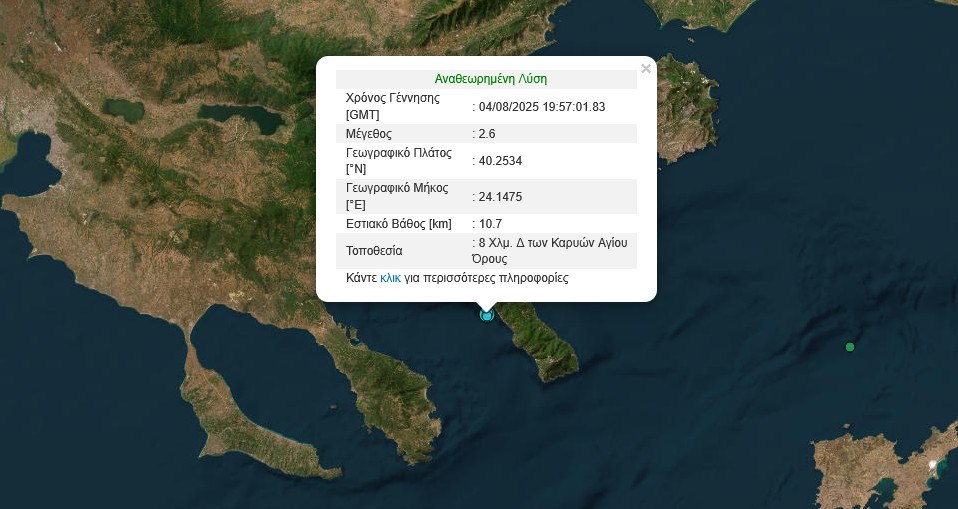This screenshot has height=509, width=958.
Task: Select the green earthquake marker in the sea
Action: click(x=850, y=347)
